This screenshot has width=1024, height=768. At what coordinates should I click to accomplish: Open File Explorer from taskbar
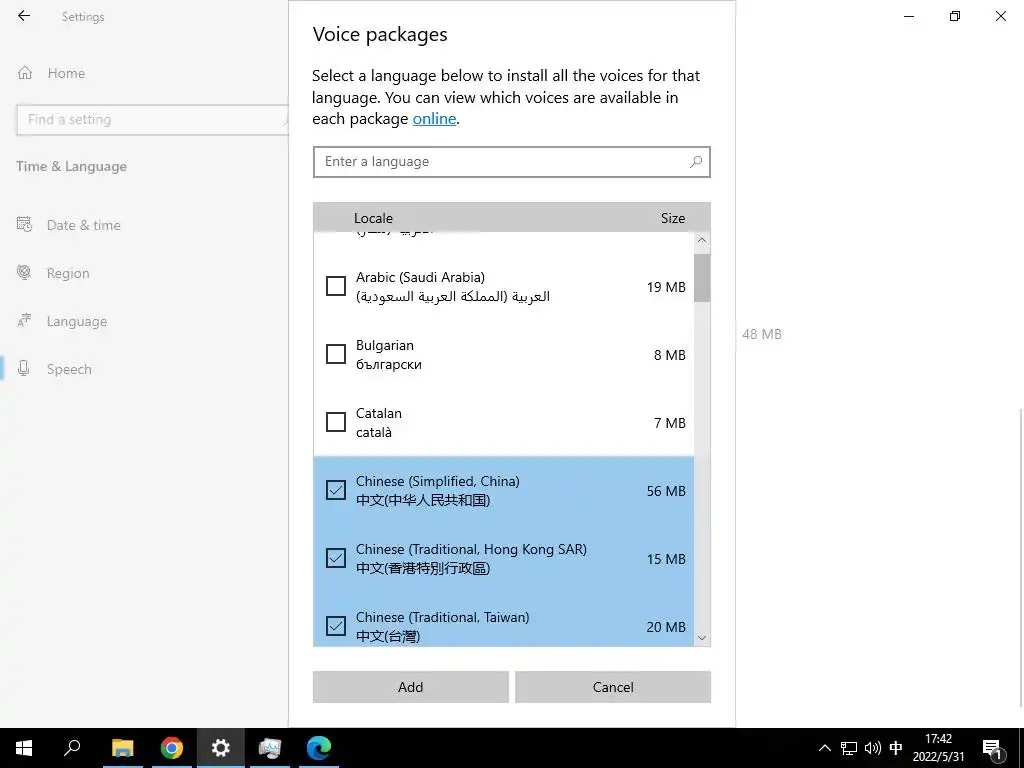click(x=122, y=748)
